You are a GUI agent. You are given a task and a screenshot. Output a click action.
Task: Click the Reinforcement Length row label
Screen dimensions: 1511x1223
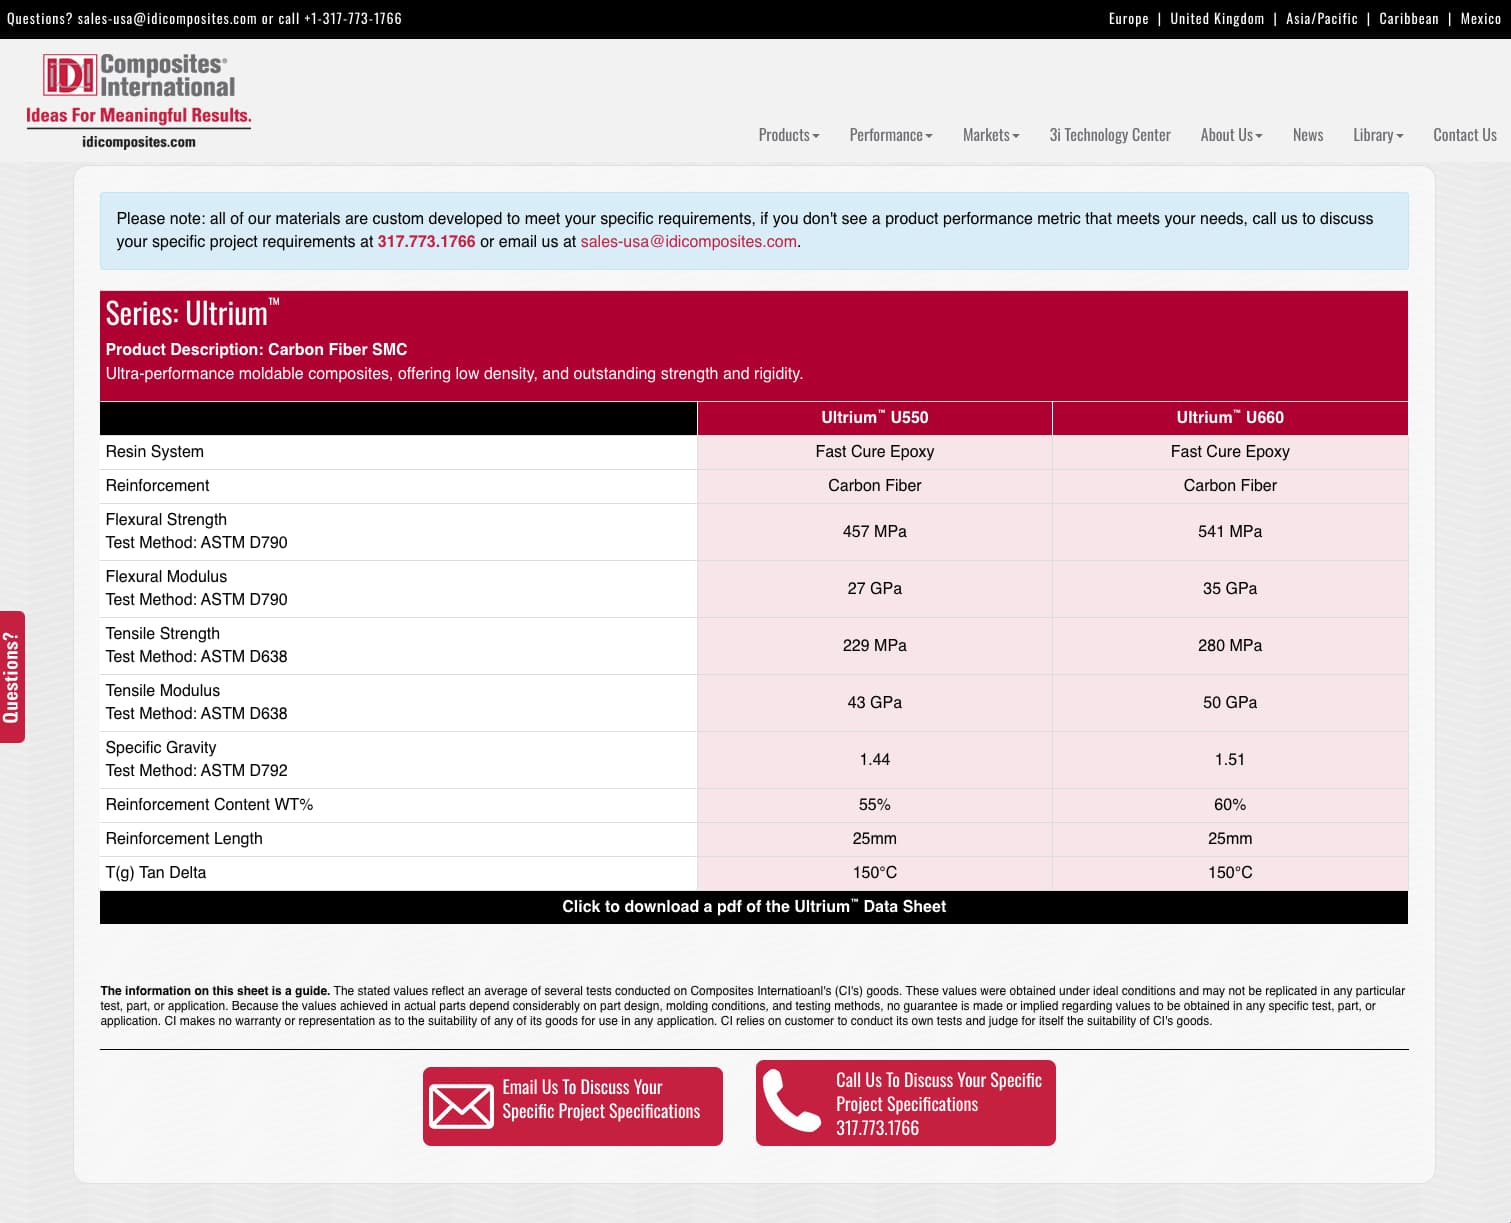click(184, 839)
